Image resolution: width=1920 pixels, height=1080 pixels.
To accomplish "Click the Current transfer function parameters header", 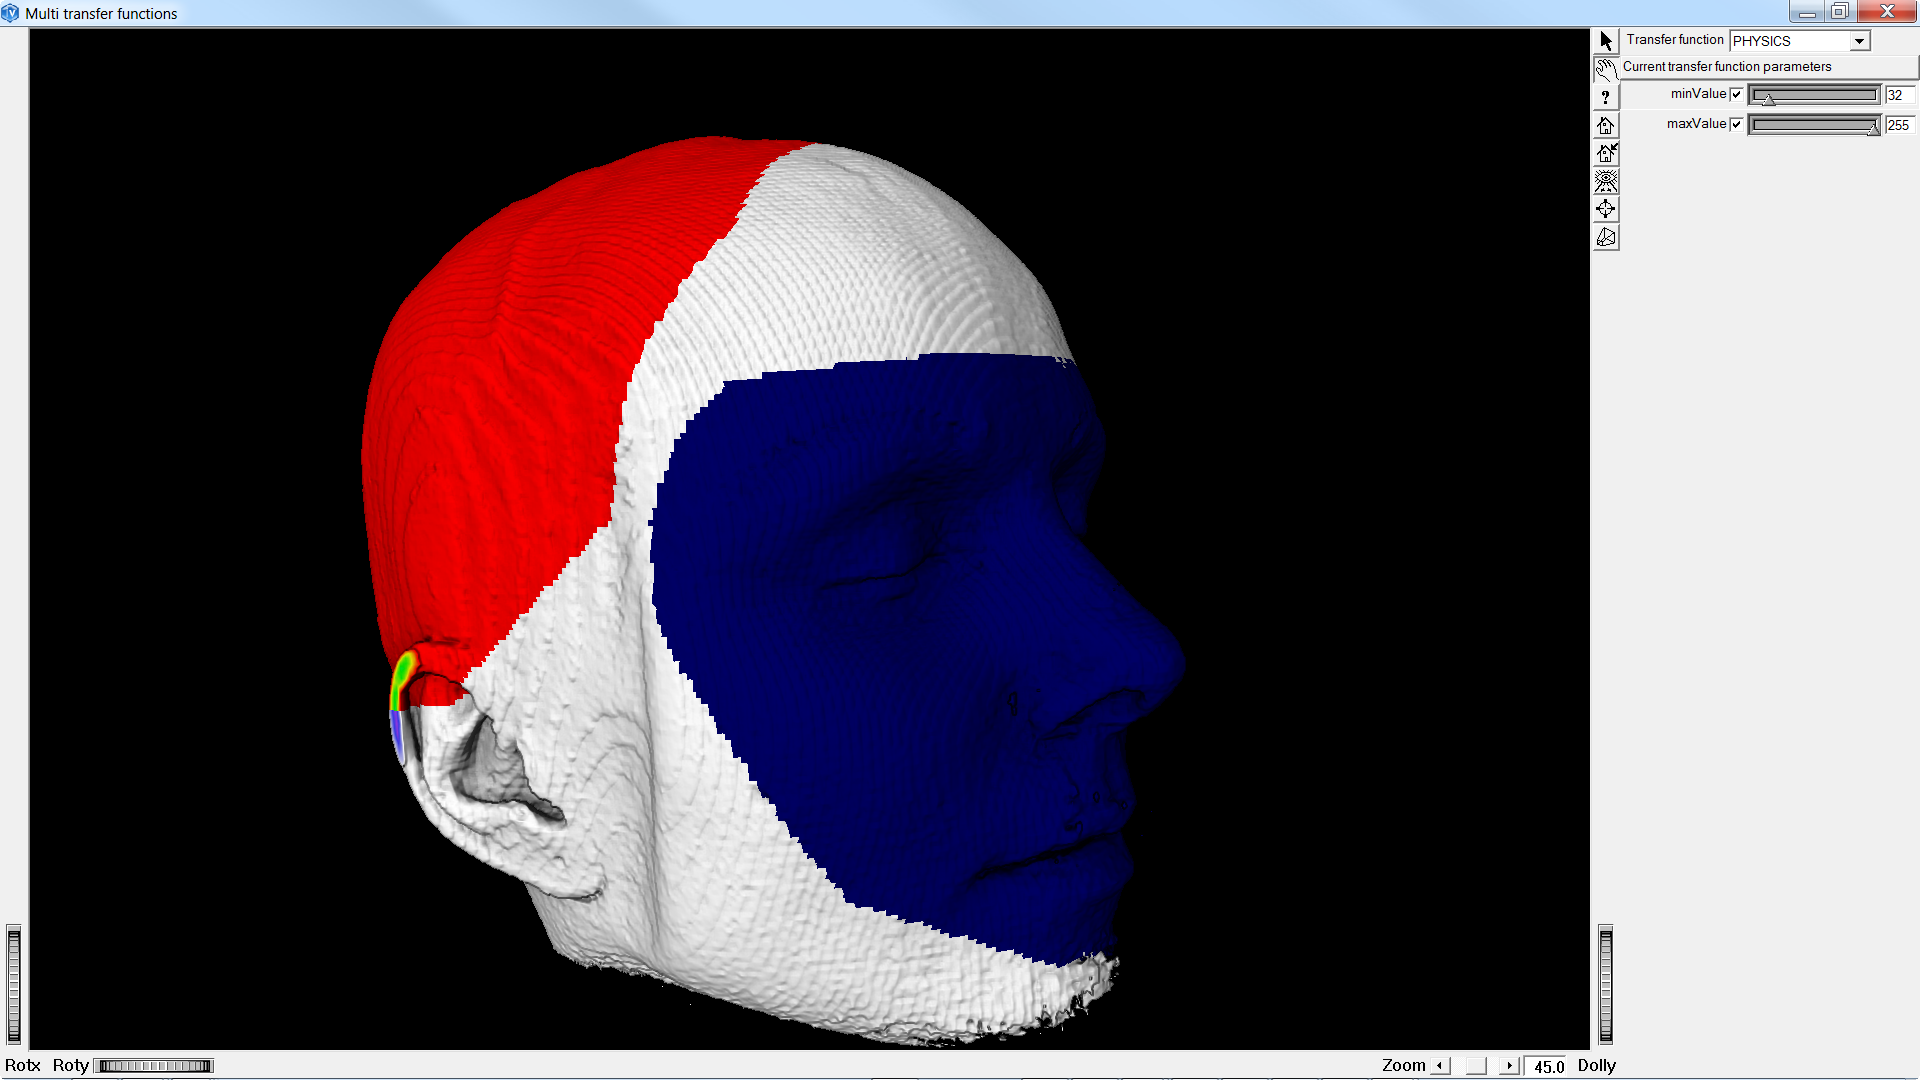I will [1727, 67].
